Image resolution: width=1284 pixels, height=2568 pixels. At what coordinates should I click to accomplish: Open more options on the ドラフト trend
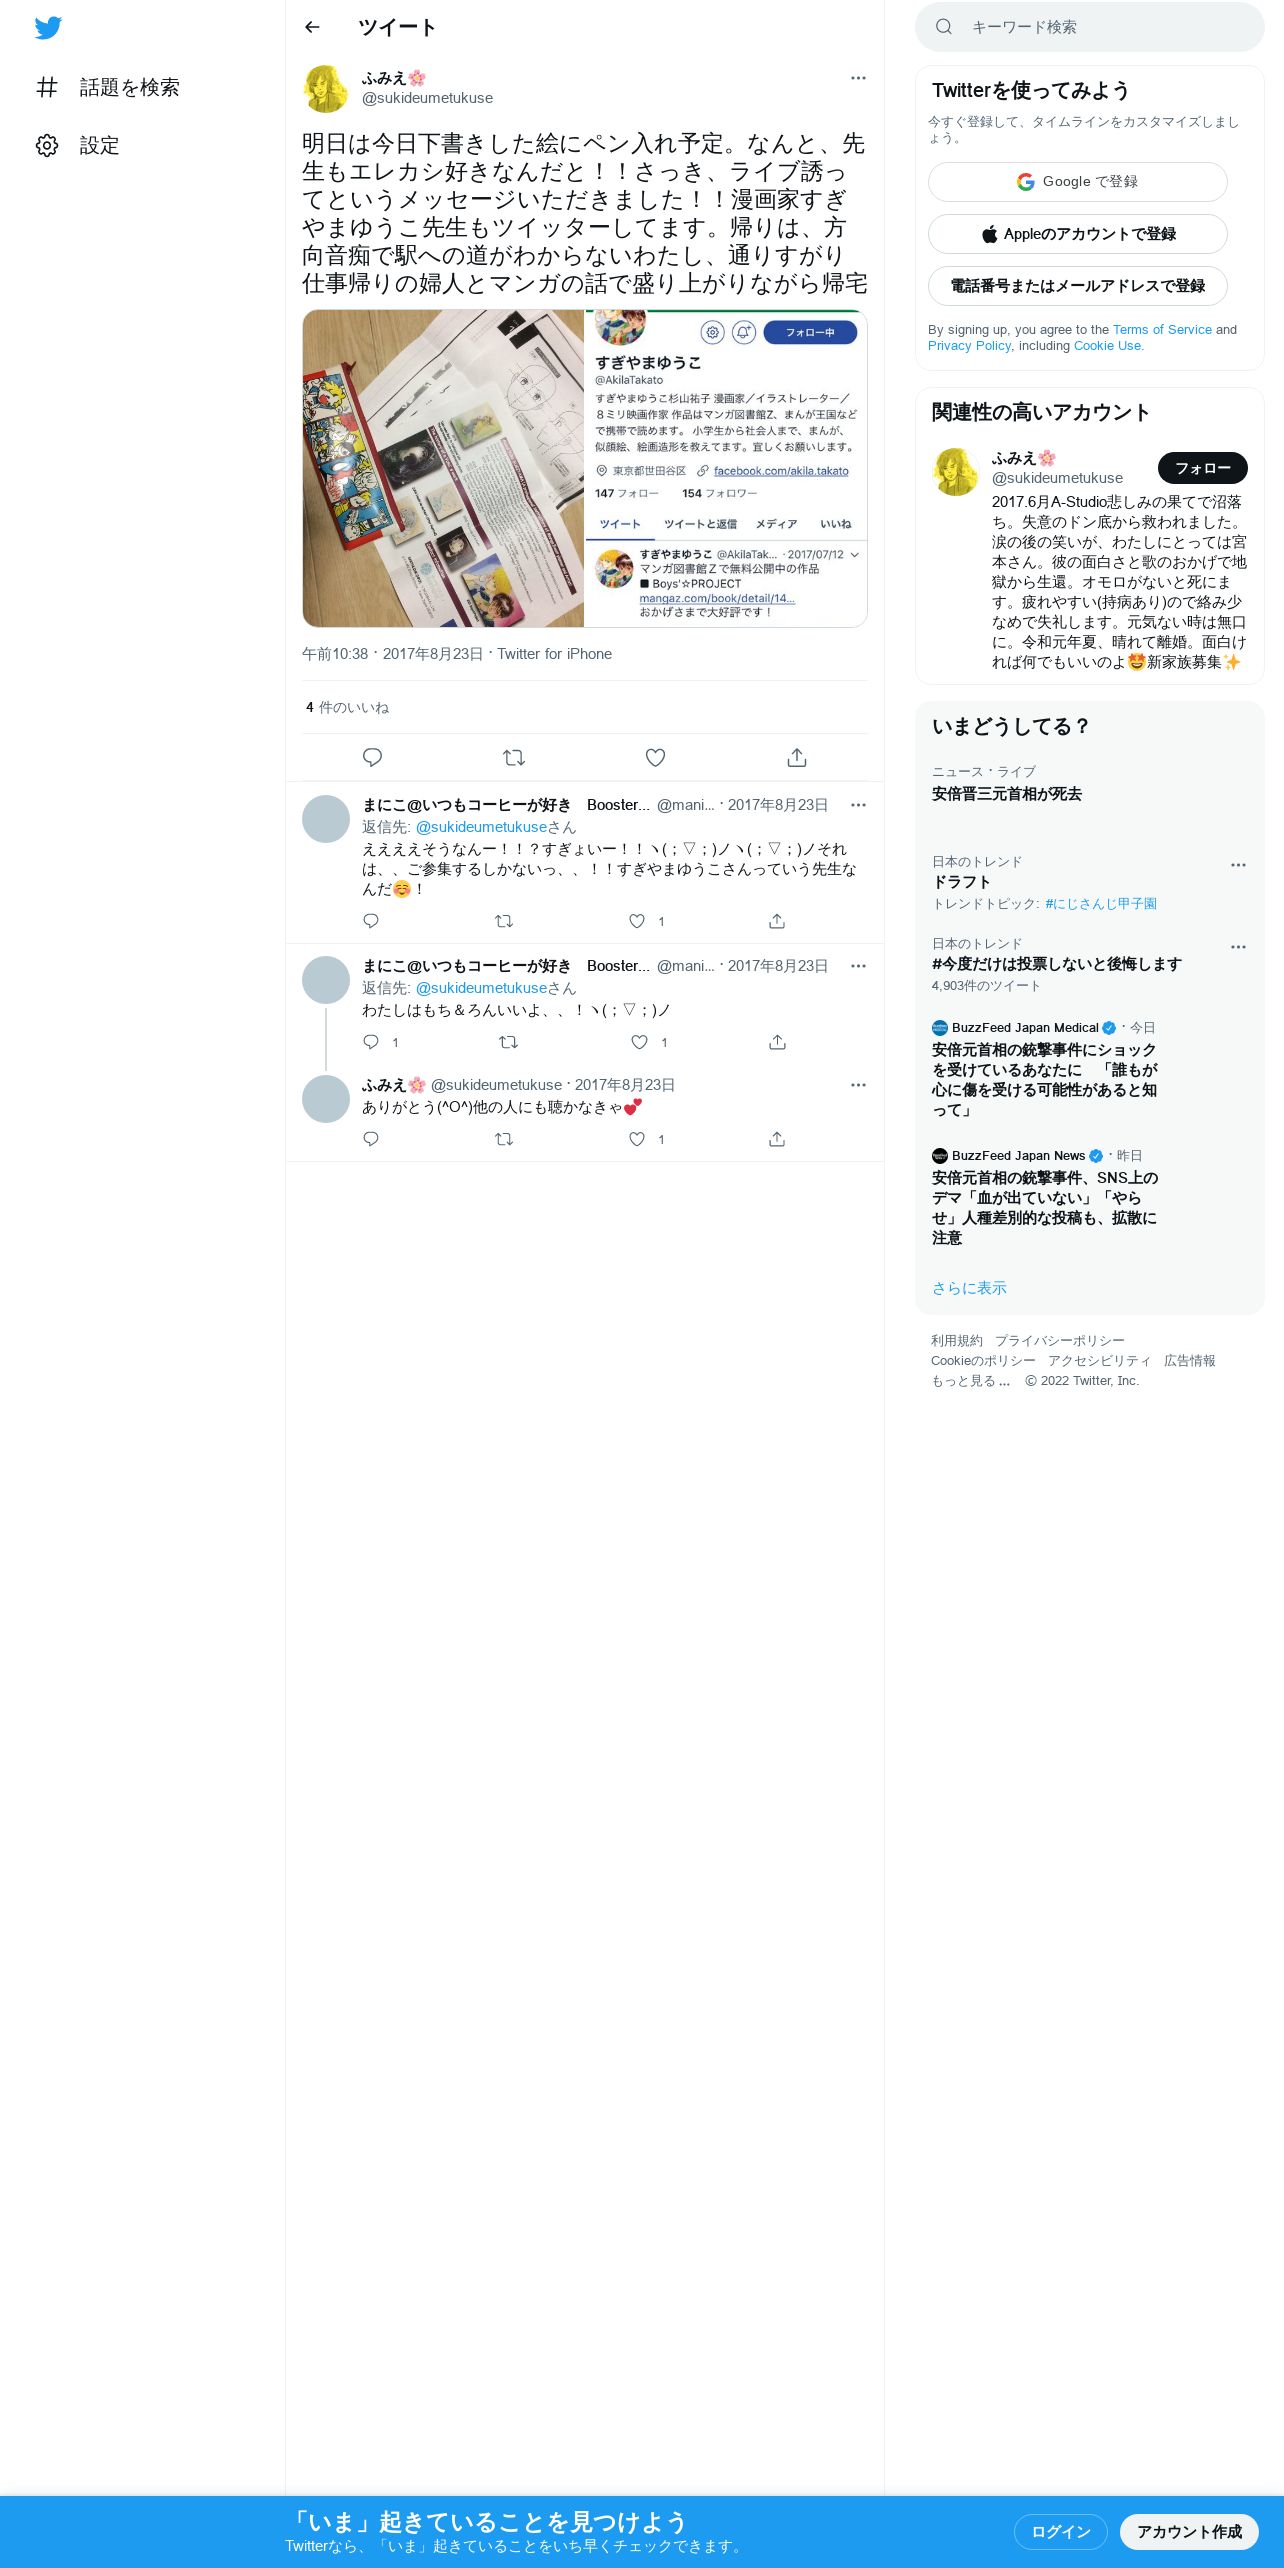(1238, 865)
